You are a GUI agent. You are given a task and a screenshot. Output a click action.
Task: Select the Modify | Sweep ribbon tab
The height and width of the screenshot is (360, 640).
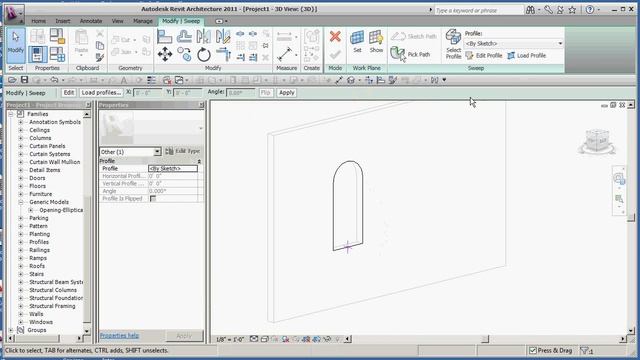coord(181,21)
